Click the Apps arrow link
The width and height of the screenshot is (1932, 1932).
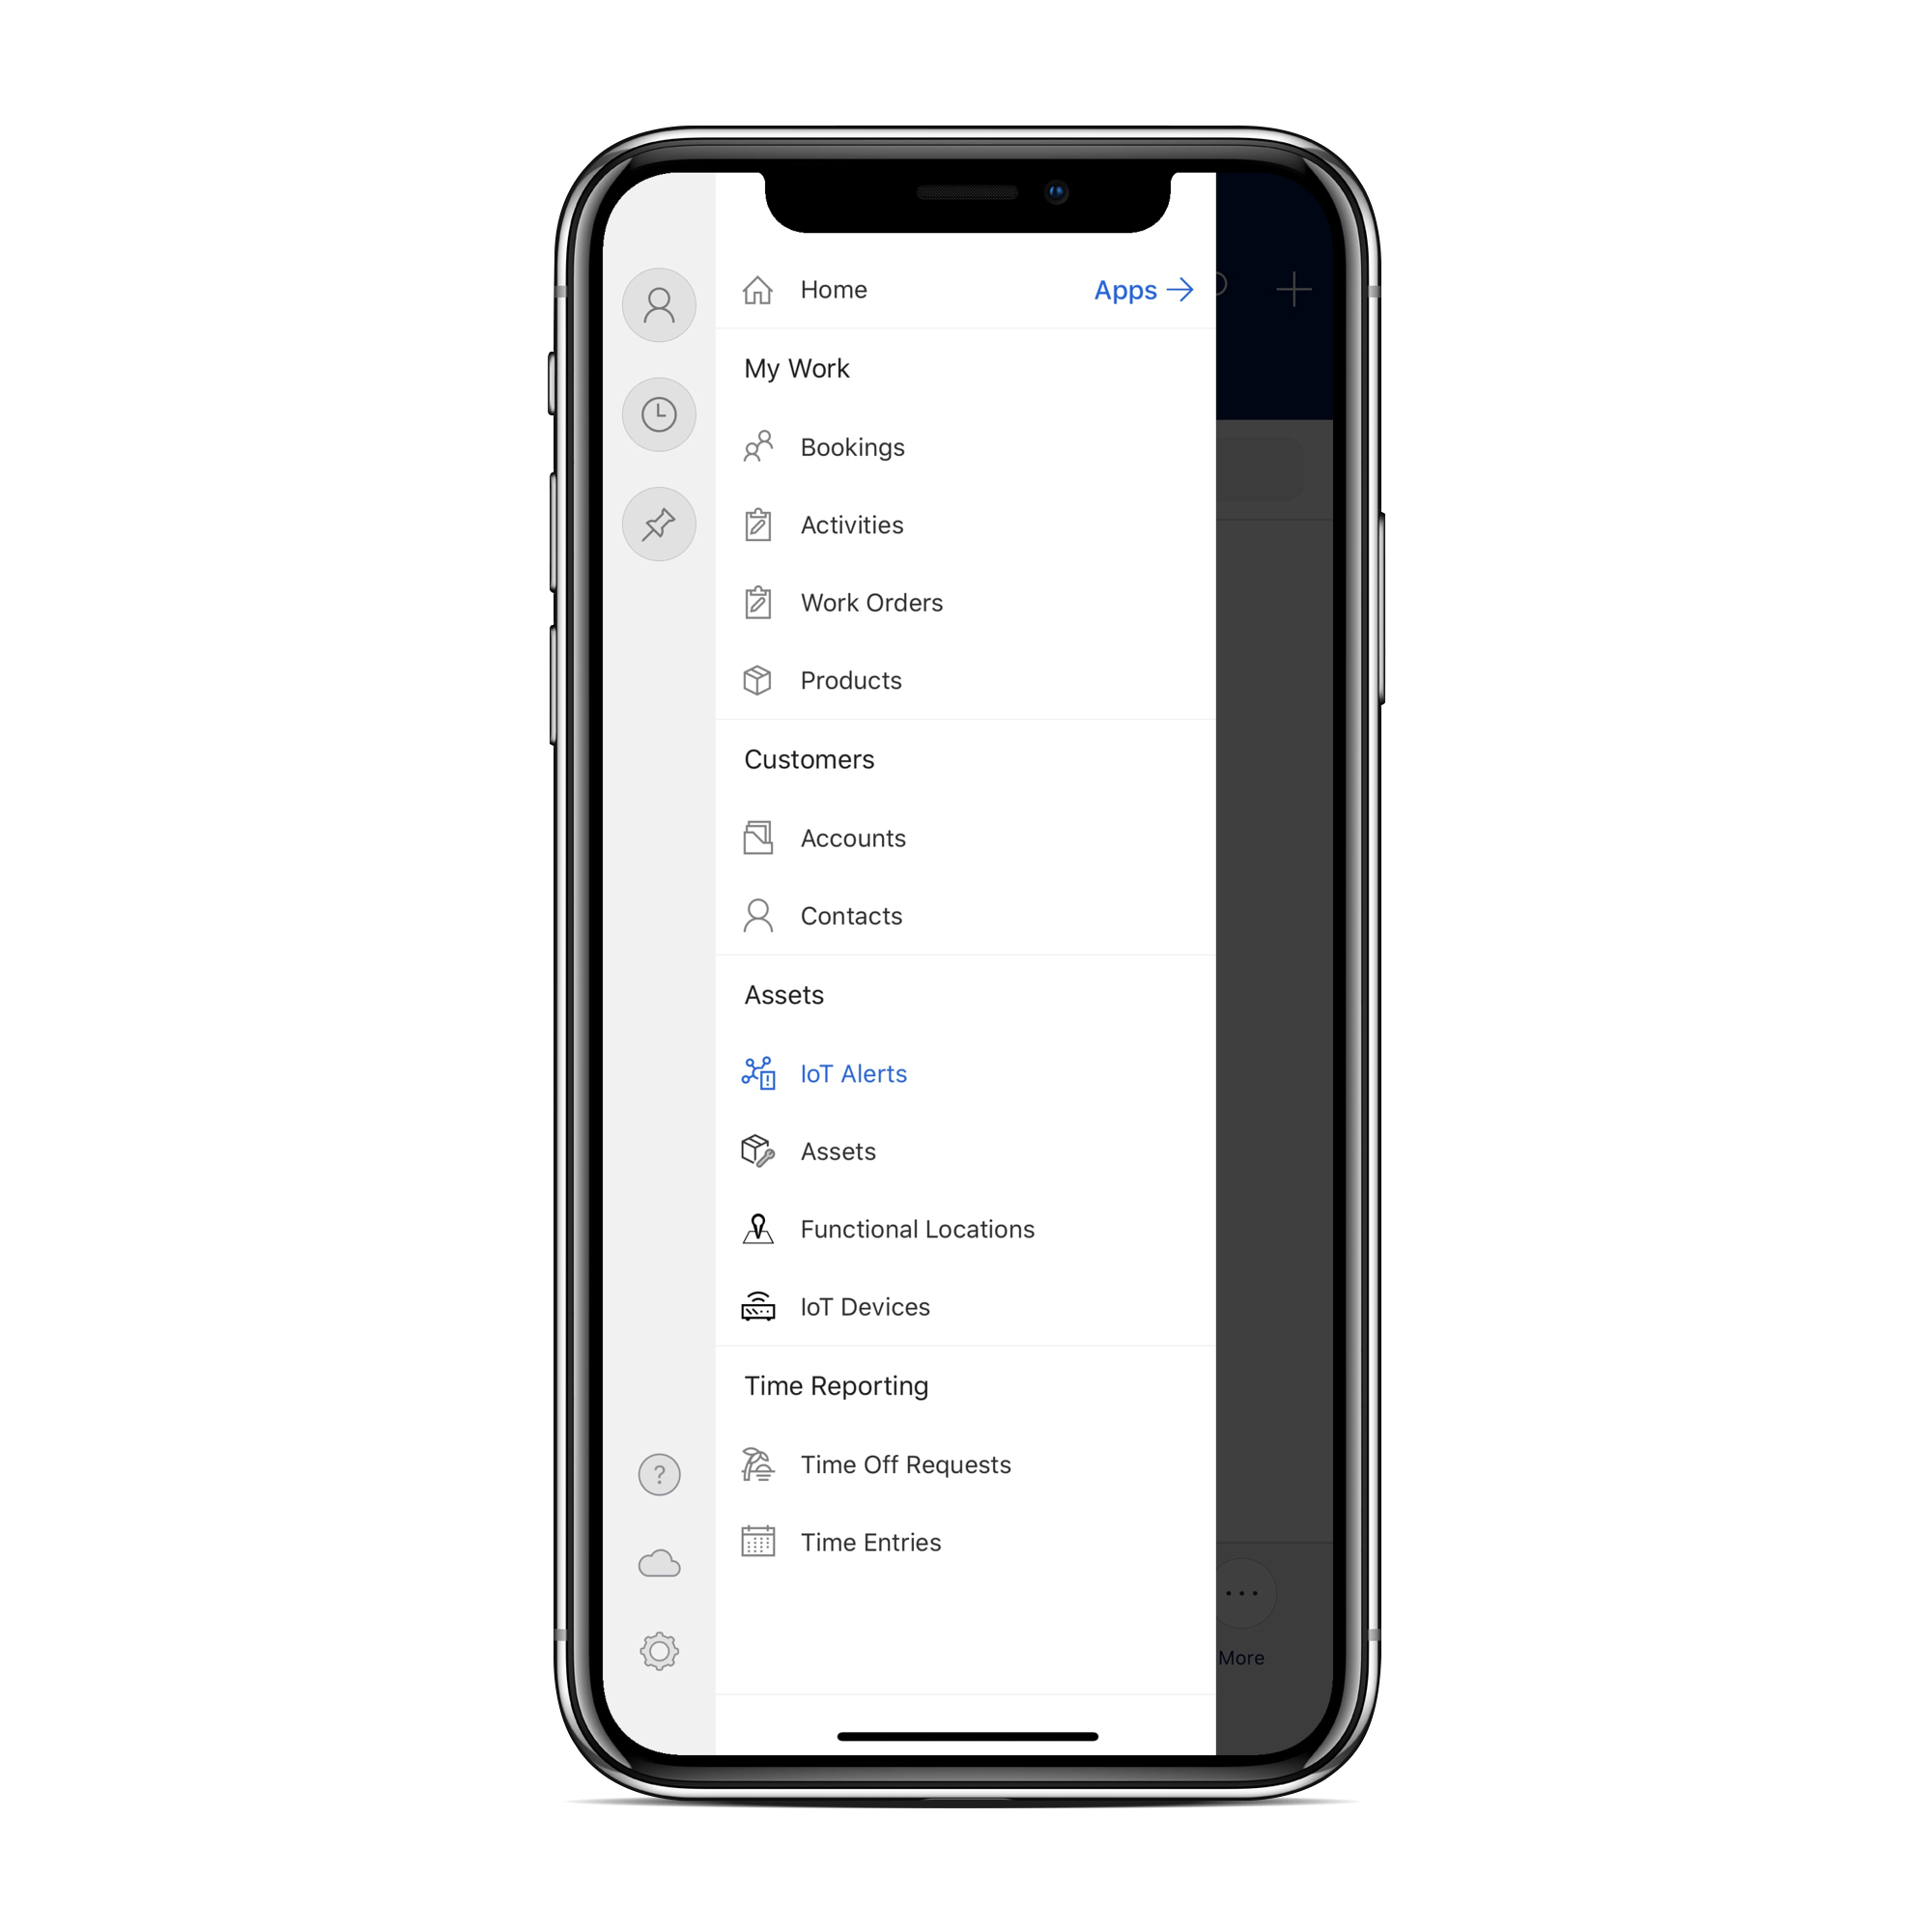[1139, 289]
